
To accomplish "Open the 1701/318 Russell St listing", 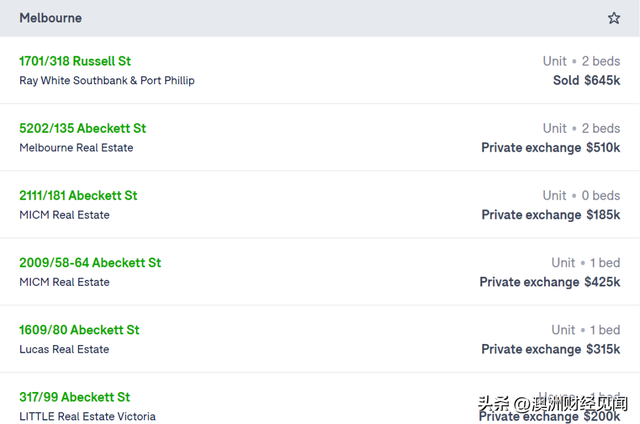I will 75,61.
